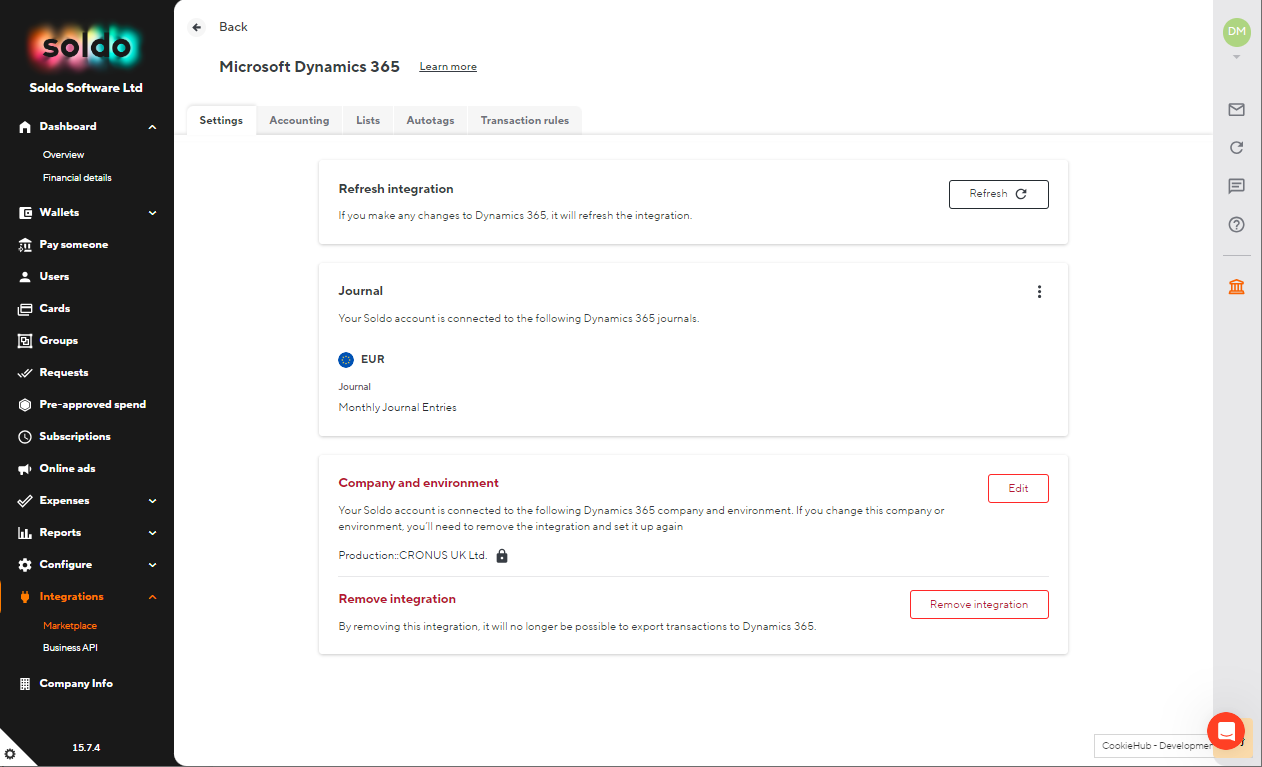This screenshot has width=1262, height=767.
Task: Click the Reports bar chart icon
Action: click(x=25, y=533)
